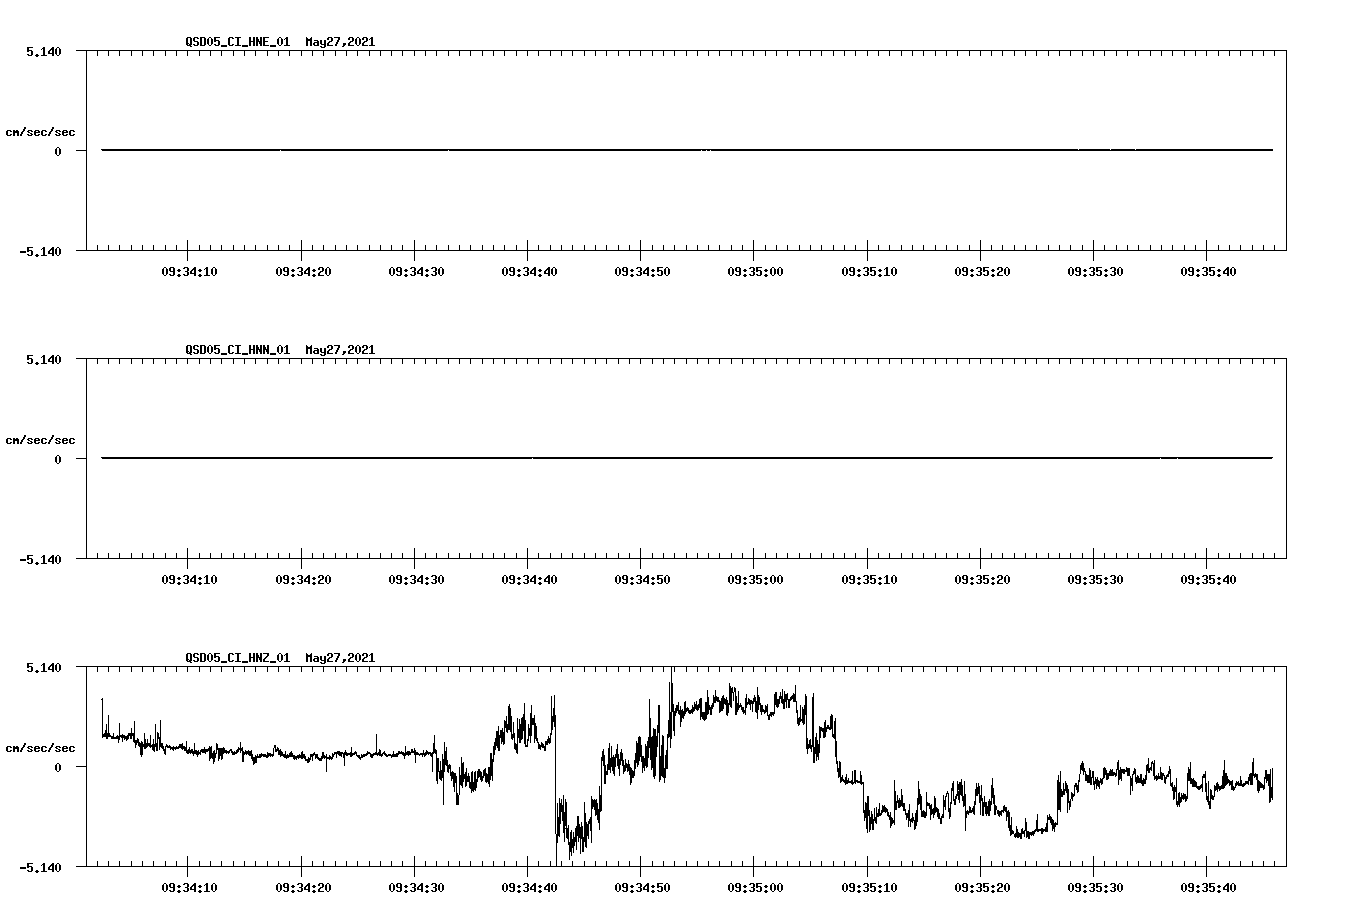Select the QSD05_CI_HNZ_01 channel title
The width and height of the screenshot is (1358, 924).
(235, 658)
